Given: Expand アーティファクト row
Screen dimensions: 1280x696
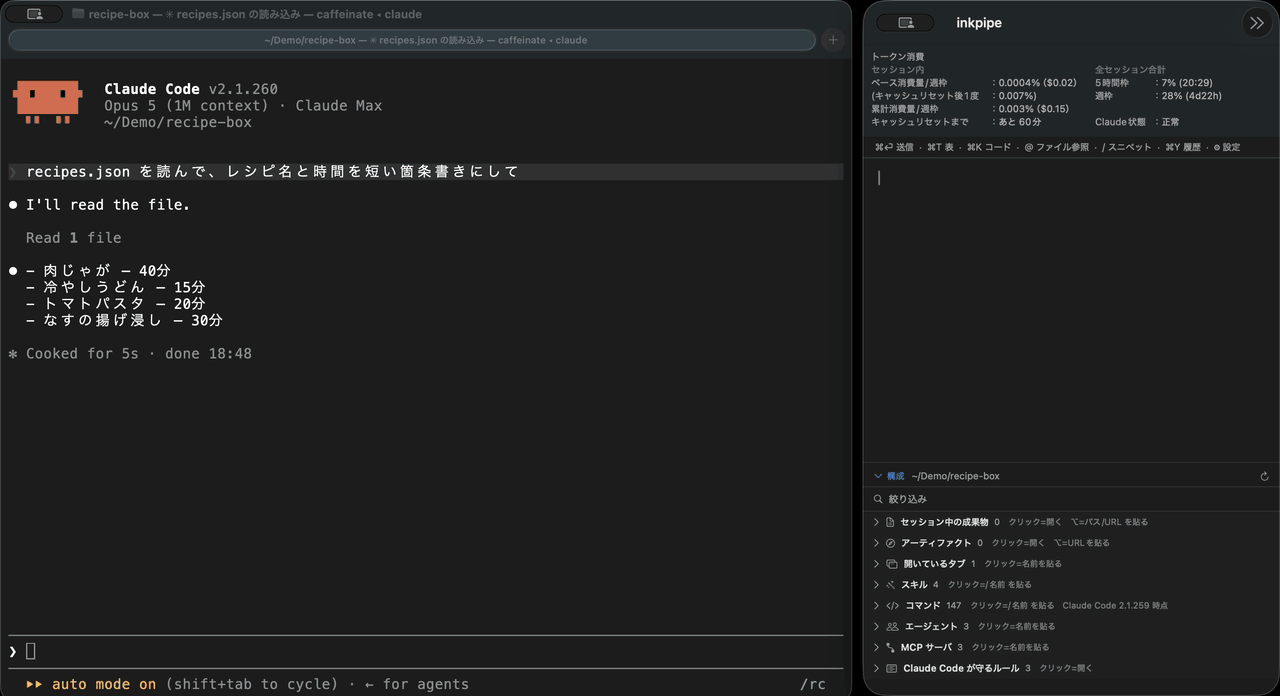Looking at the screenshot, I should coord(877,543).
